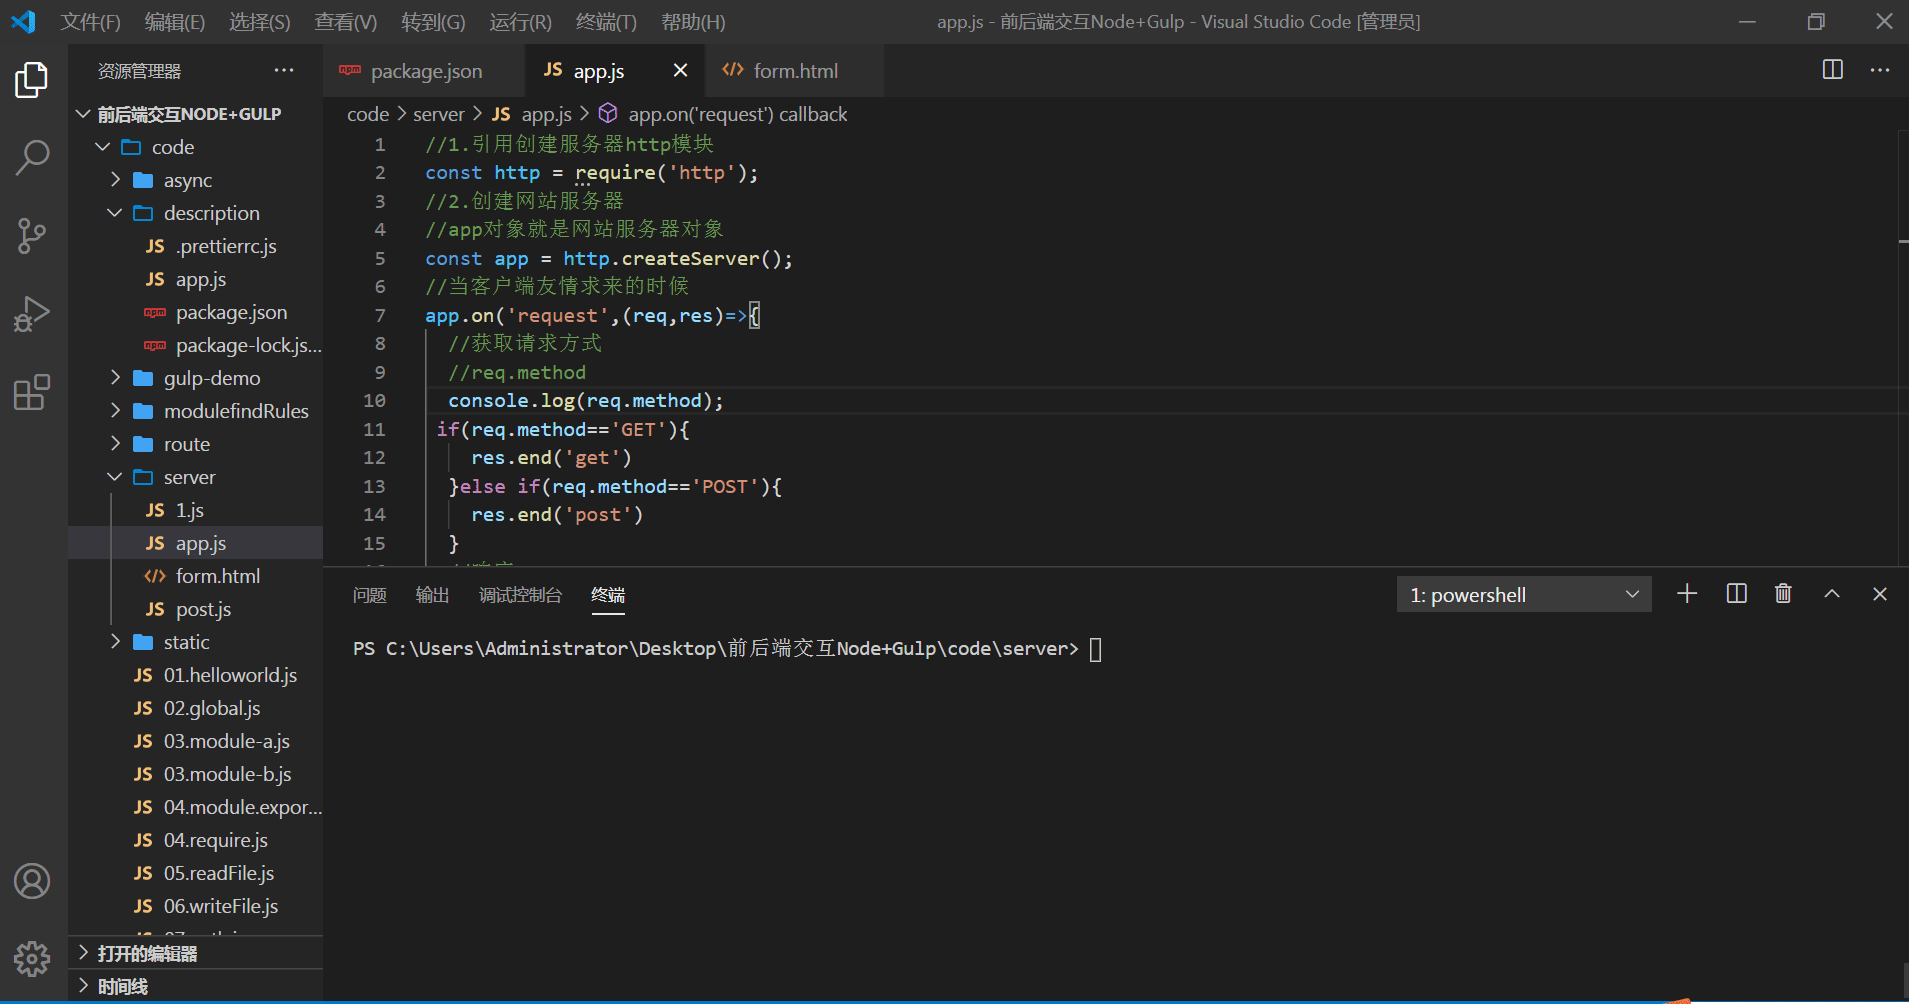The height and width of the screenshot is (1004, 1909).
Task: Open the 终端(T) menu
Action: click(x=606, y=22)
